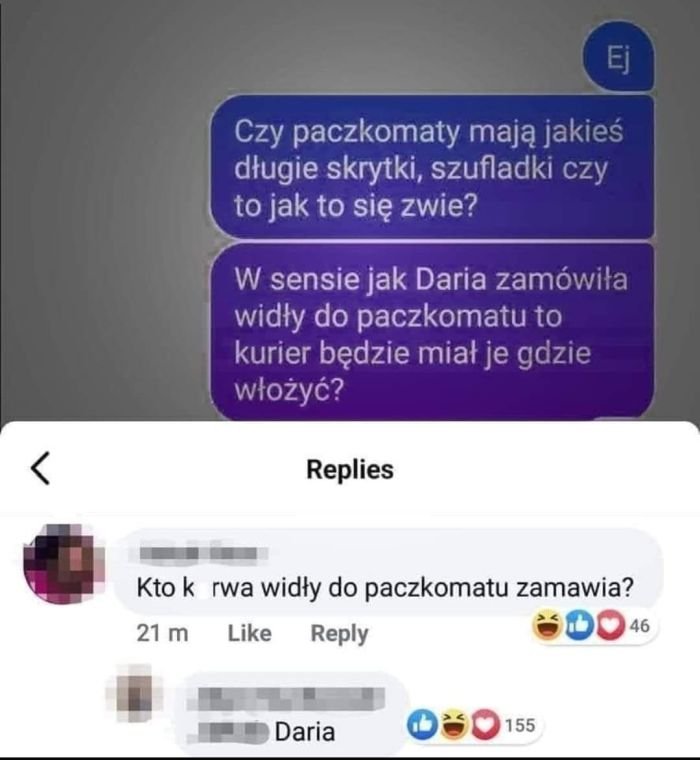
Task: Click the 21 m timestamp
Action: pyautogui.click(x=162, y=633)
